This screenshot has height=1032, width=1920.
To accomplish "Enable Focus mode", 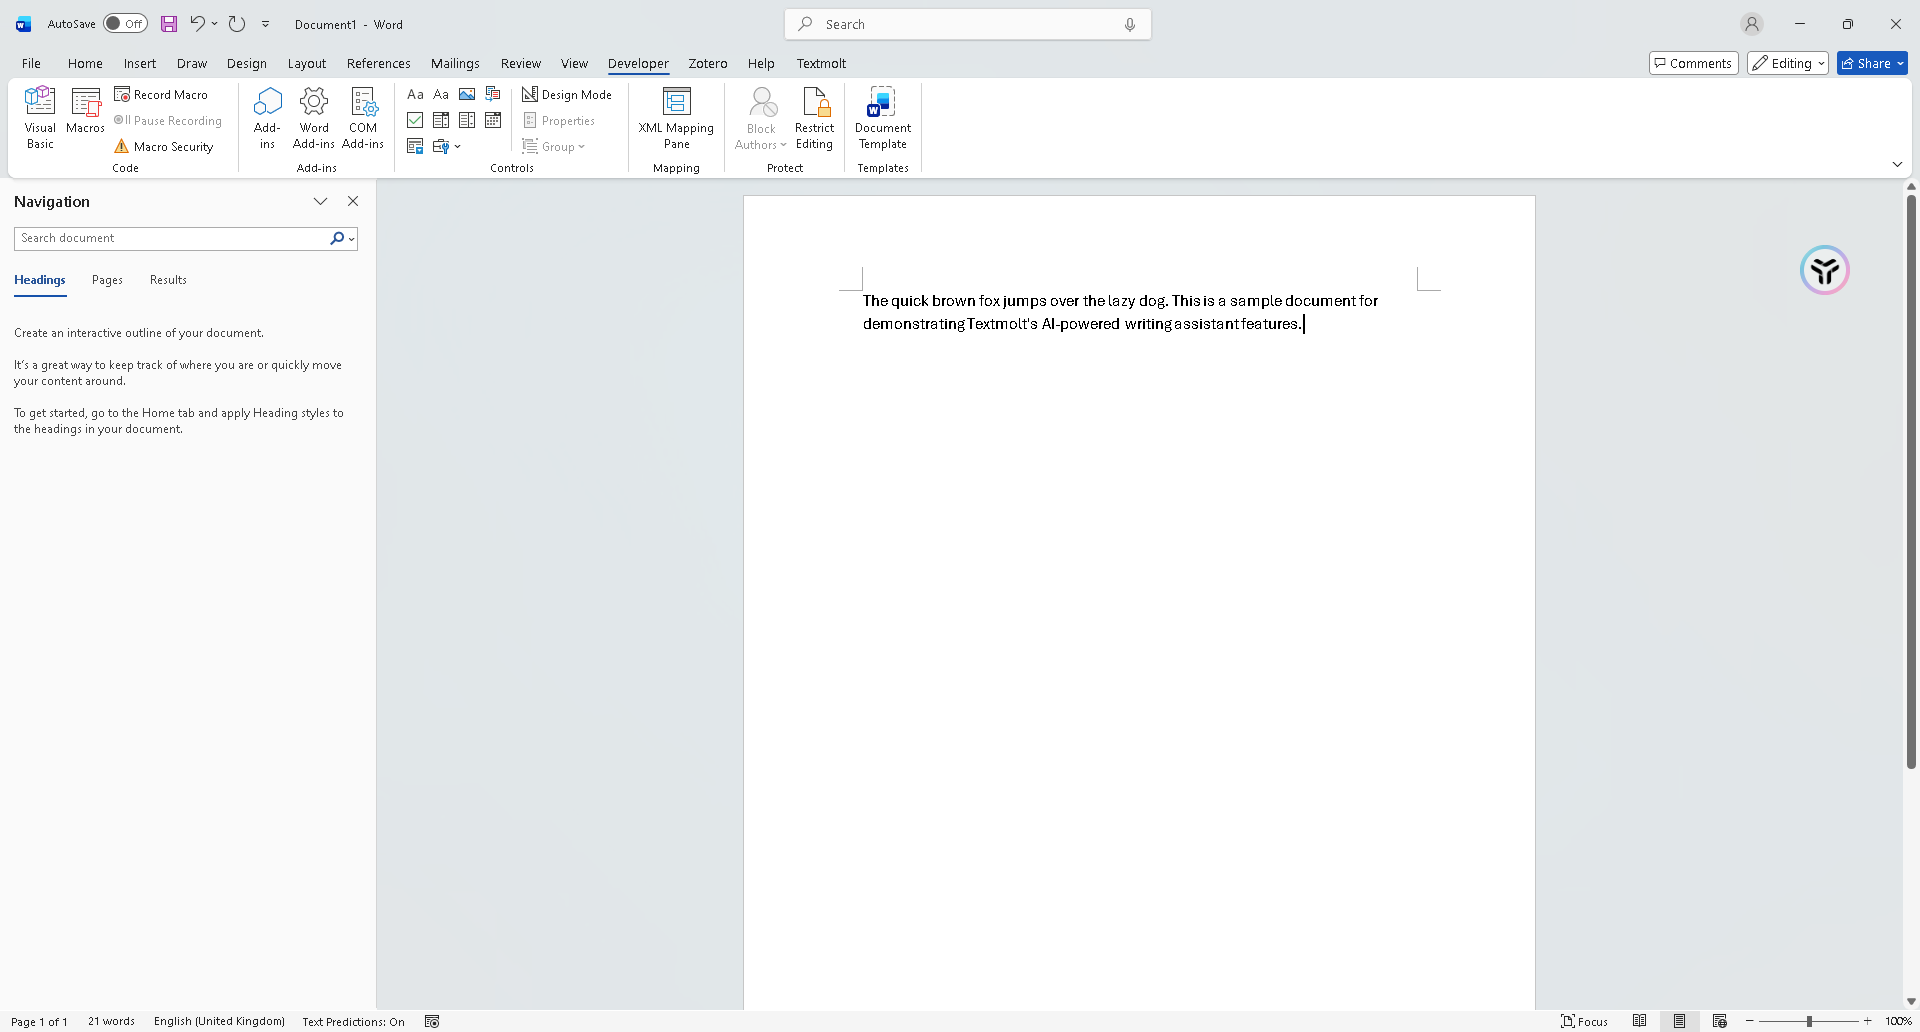I will click(x=1585, y=1021).
